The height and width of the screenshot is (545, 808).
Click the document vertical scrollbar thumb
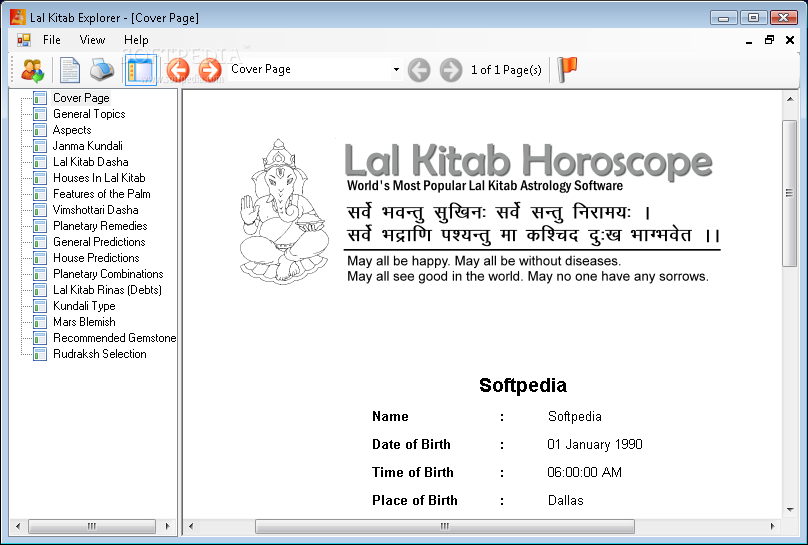789,193
